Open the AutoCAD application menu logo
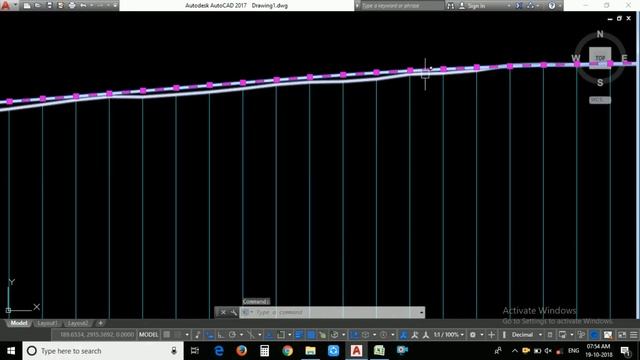 (x=6, y=5)
